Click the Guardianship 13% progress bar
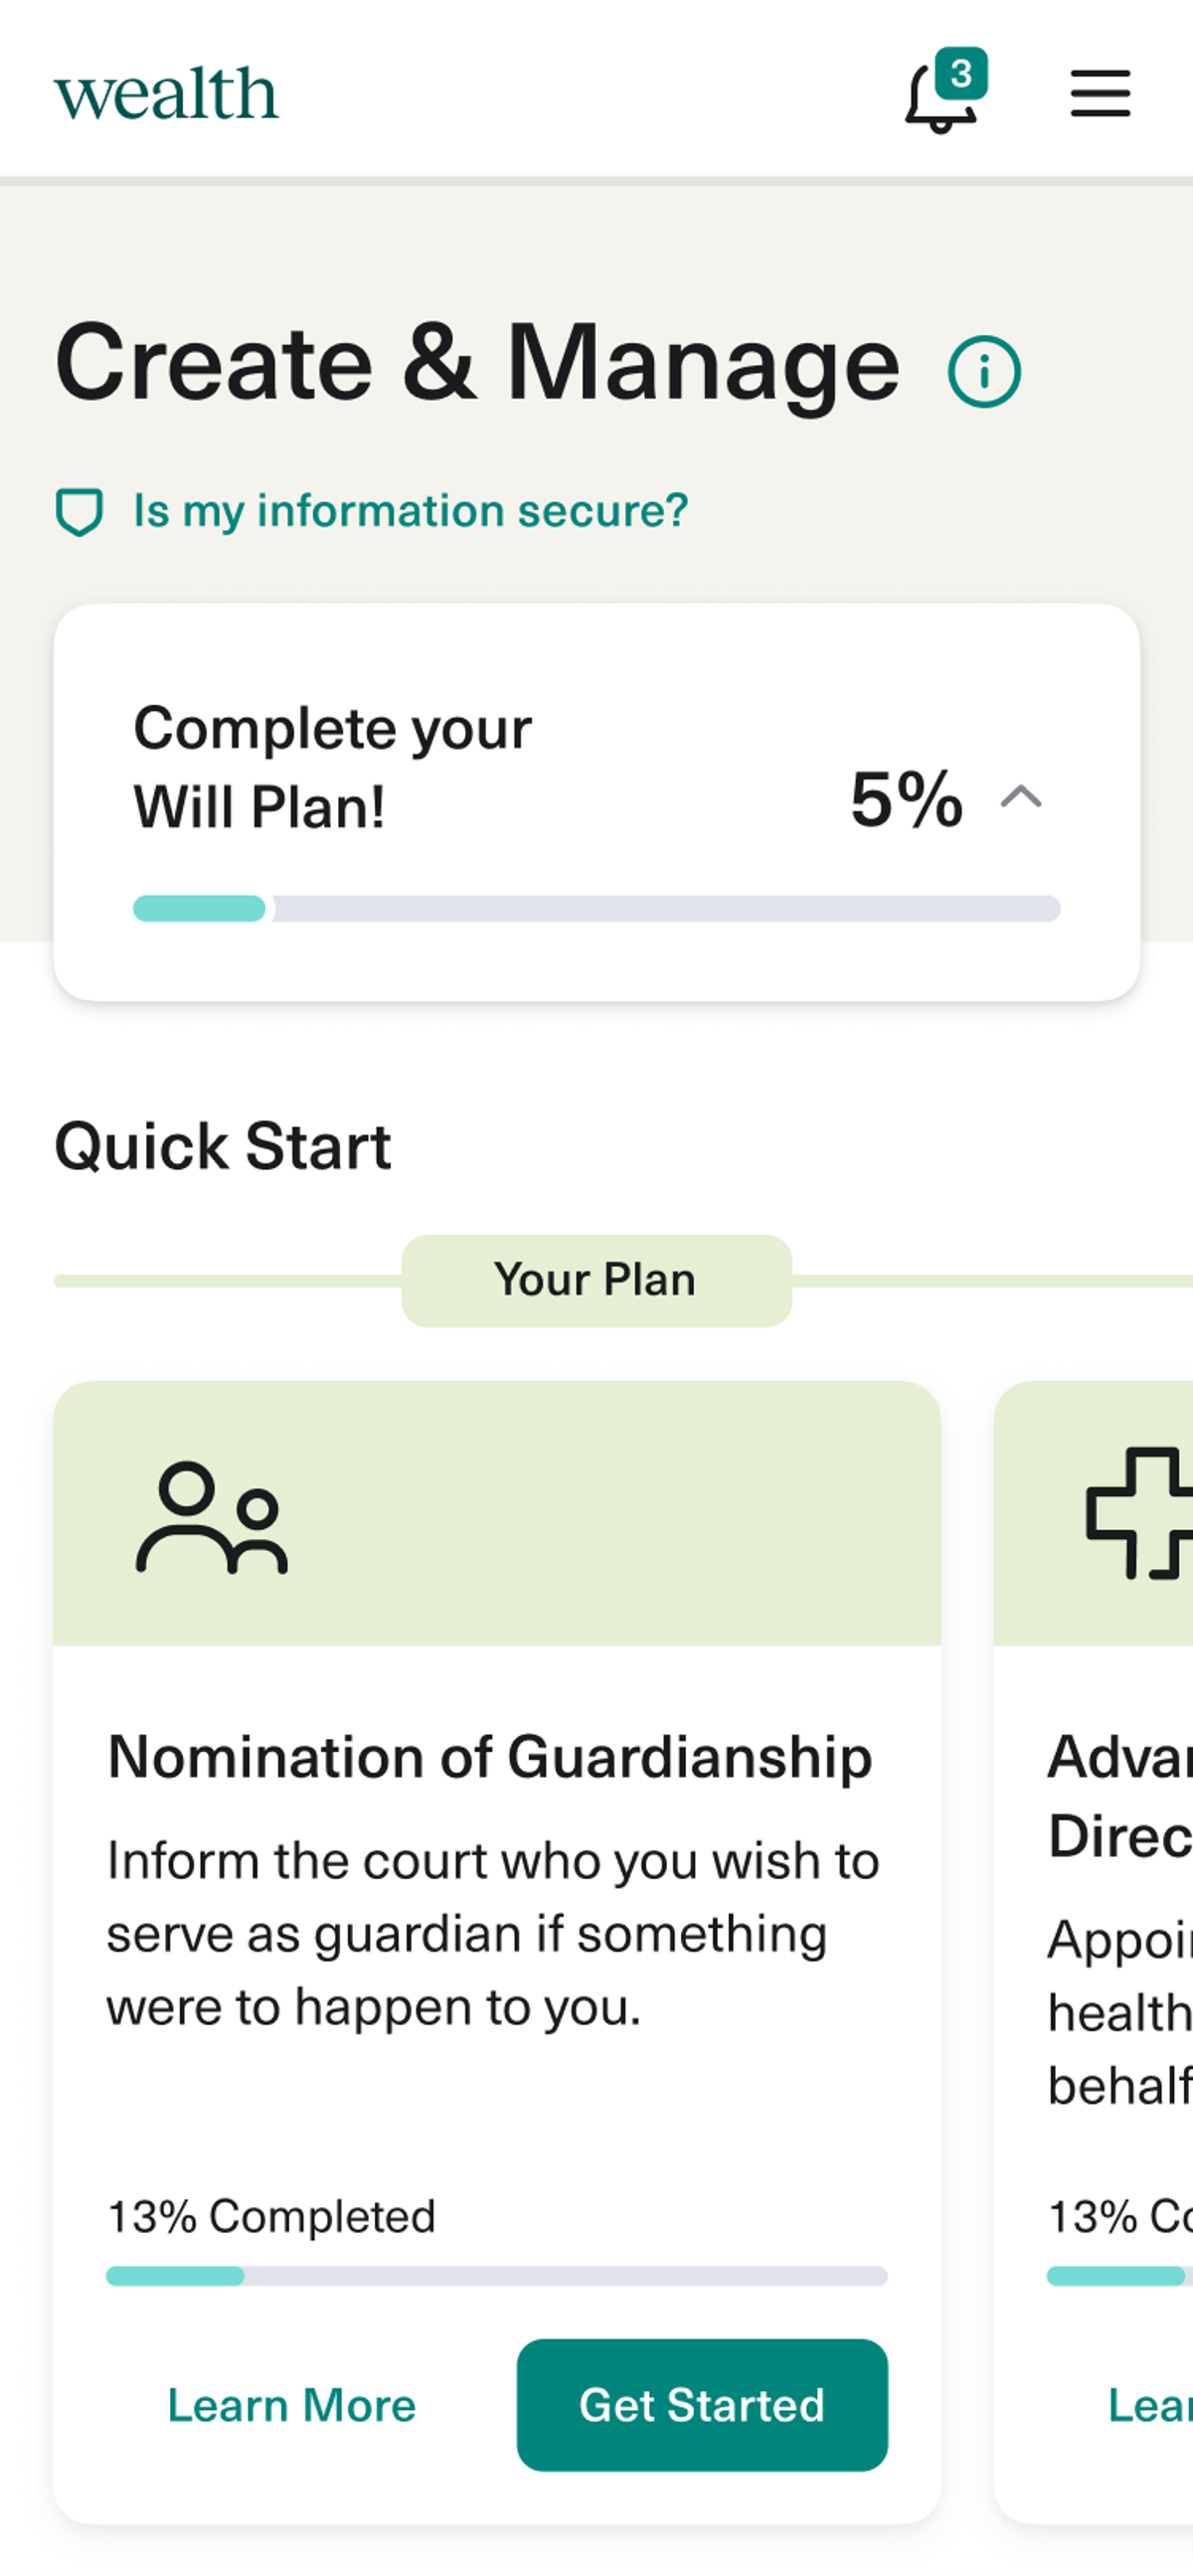Image resolution: width=1193 pixels, height=2576 pixels. pyautogui.click(x=496, y=2276)
